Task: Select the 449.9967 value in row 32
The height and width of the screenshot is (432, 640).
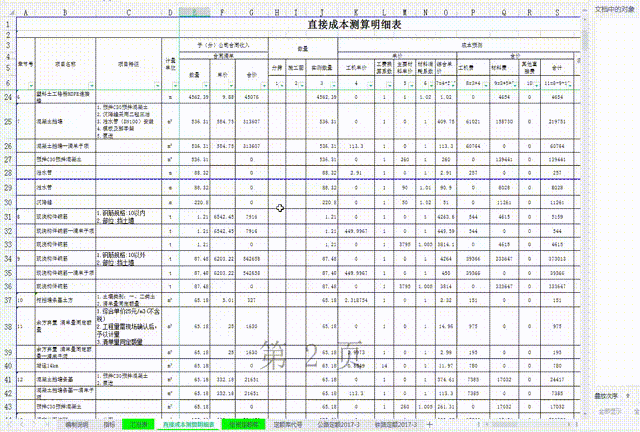Action: click(x=356, y=231)
